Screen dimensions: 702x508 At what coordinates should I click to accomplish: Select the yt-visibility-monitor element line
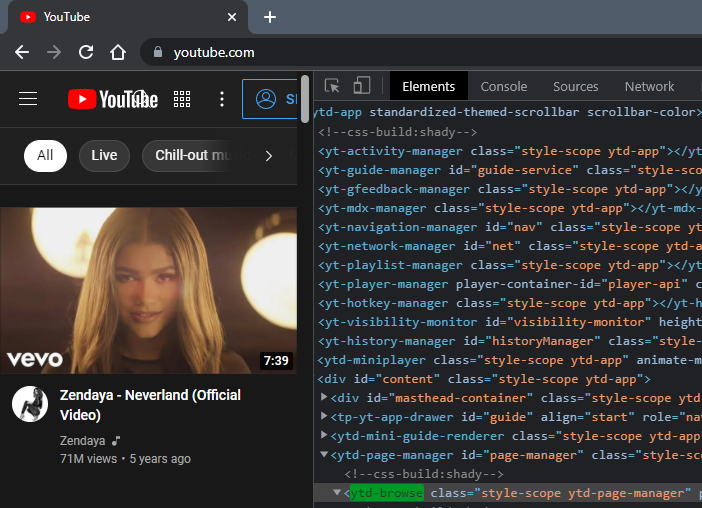pos(508,322)
